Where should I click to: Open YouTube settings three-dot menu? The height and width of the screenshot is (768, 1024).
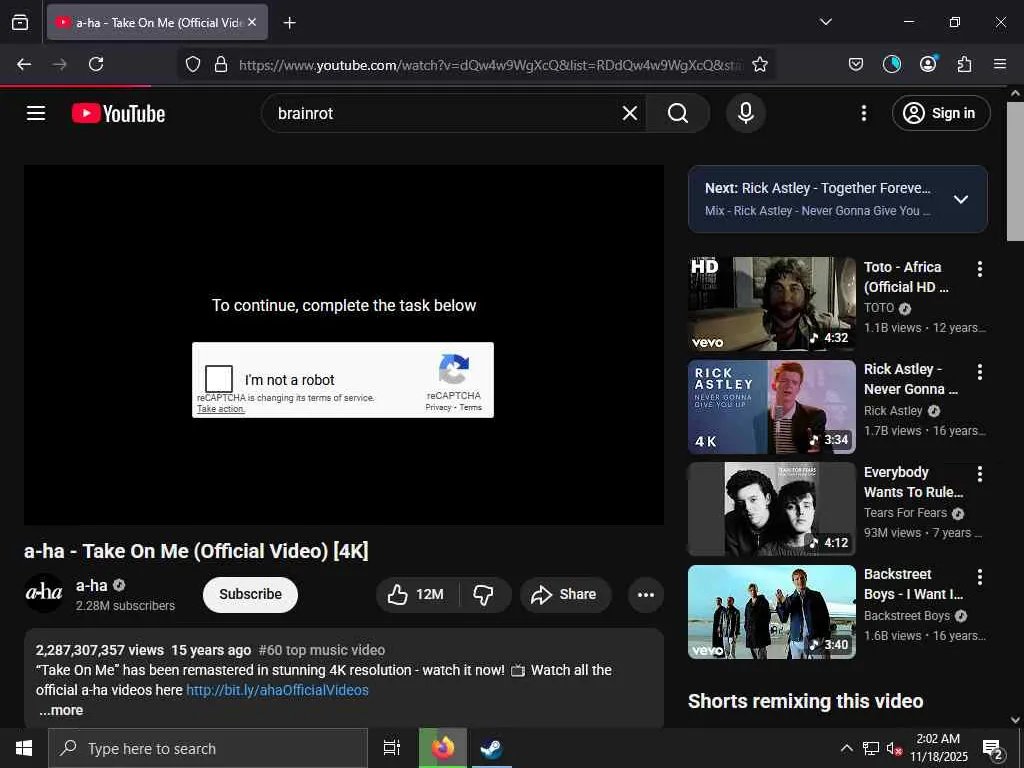863,114
